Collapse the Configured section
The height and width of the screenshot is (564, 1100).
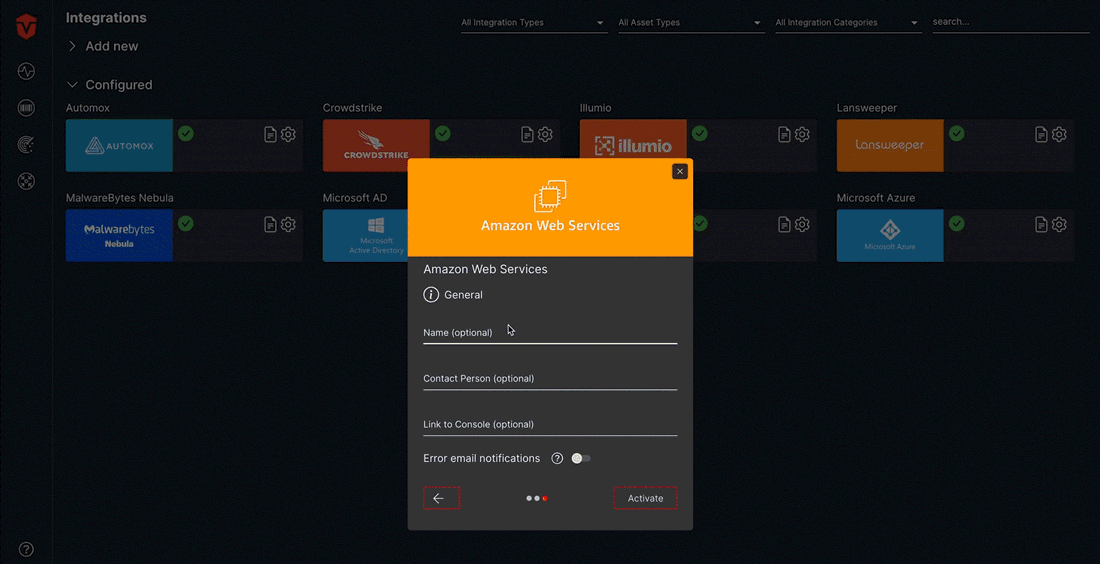[x=109, y=85]
